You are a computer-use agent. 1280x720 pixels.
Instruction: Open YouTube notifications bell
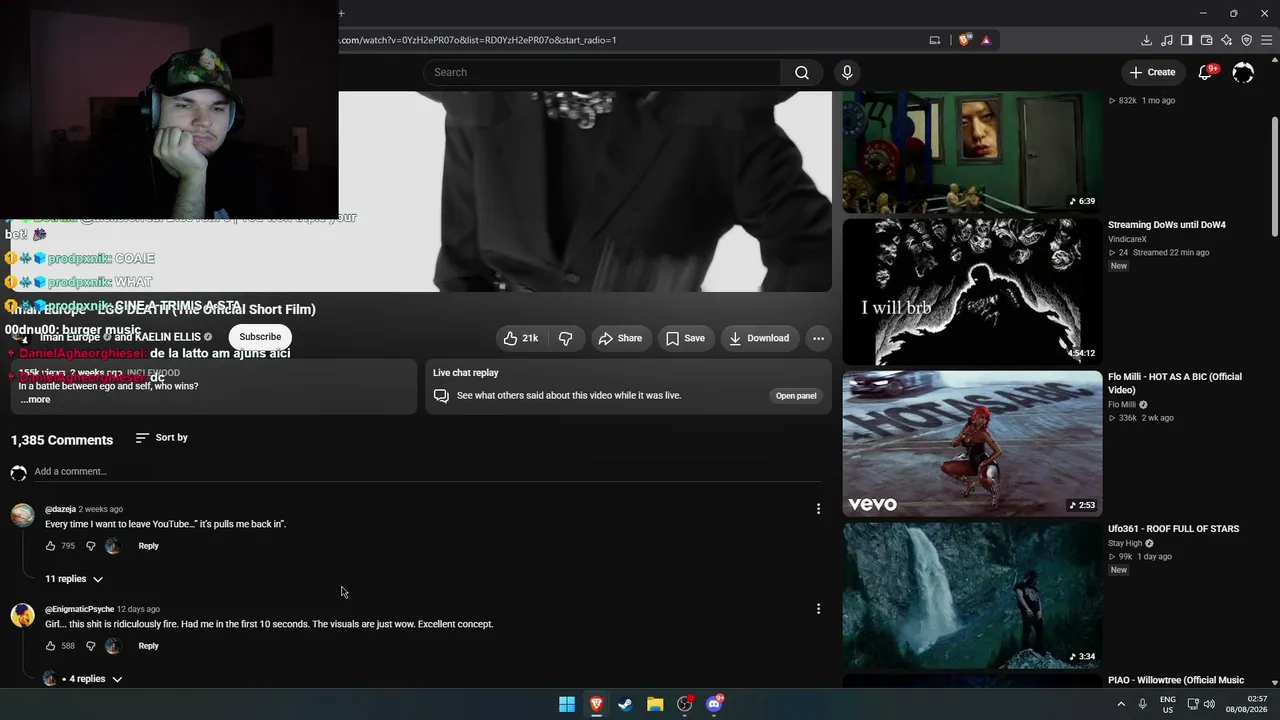1205,72
